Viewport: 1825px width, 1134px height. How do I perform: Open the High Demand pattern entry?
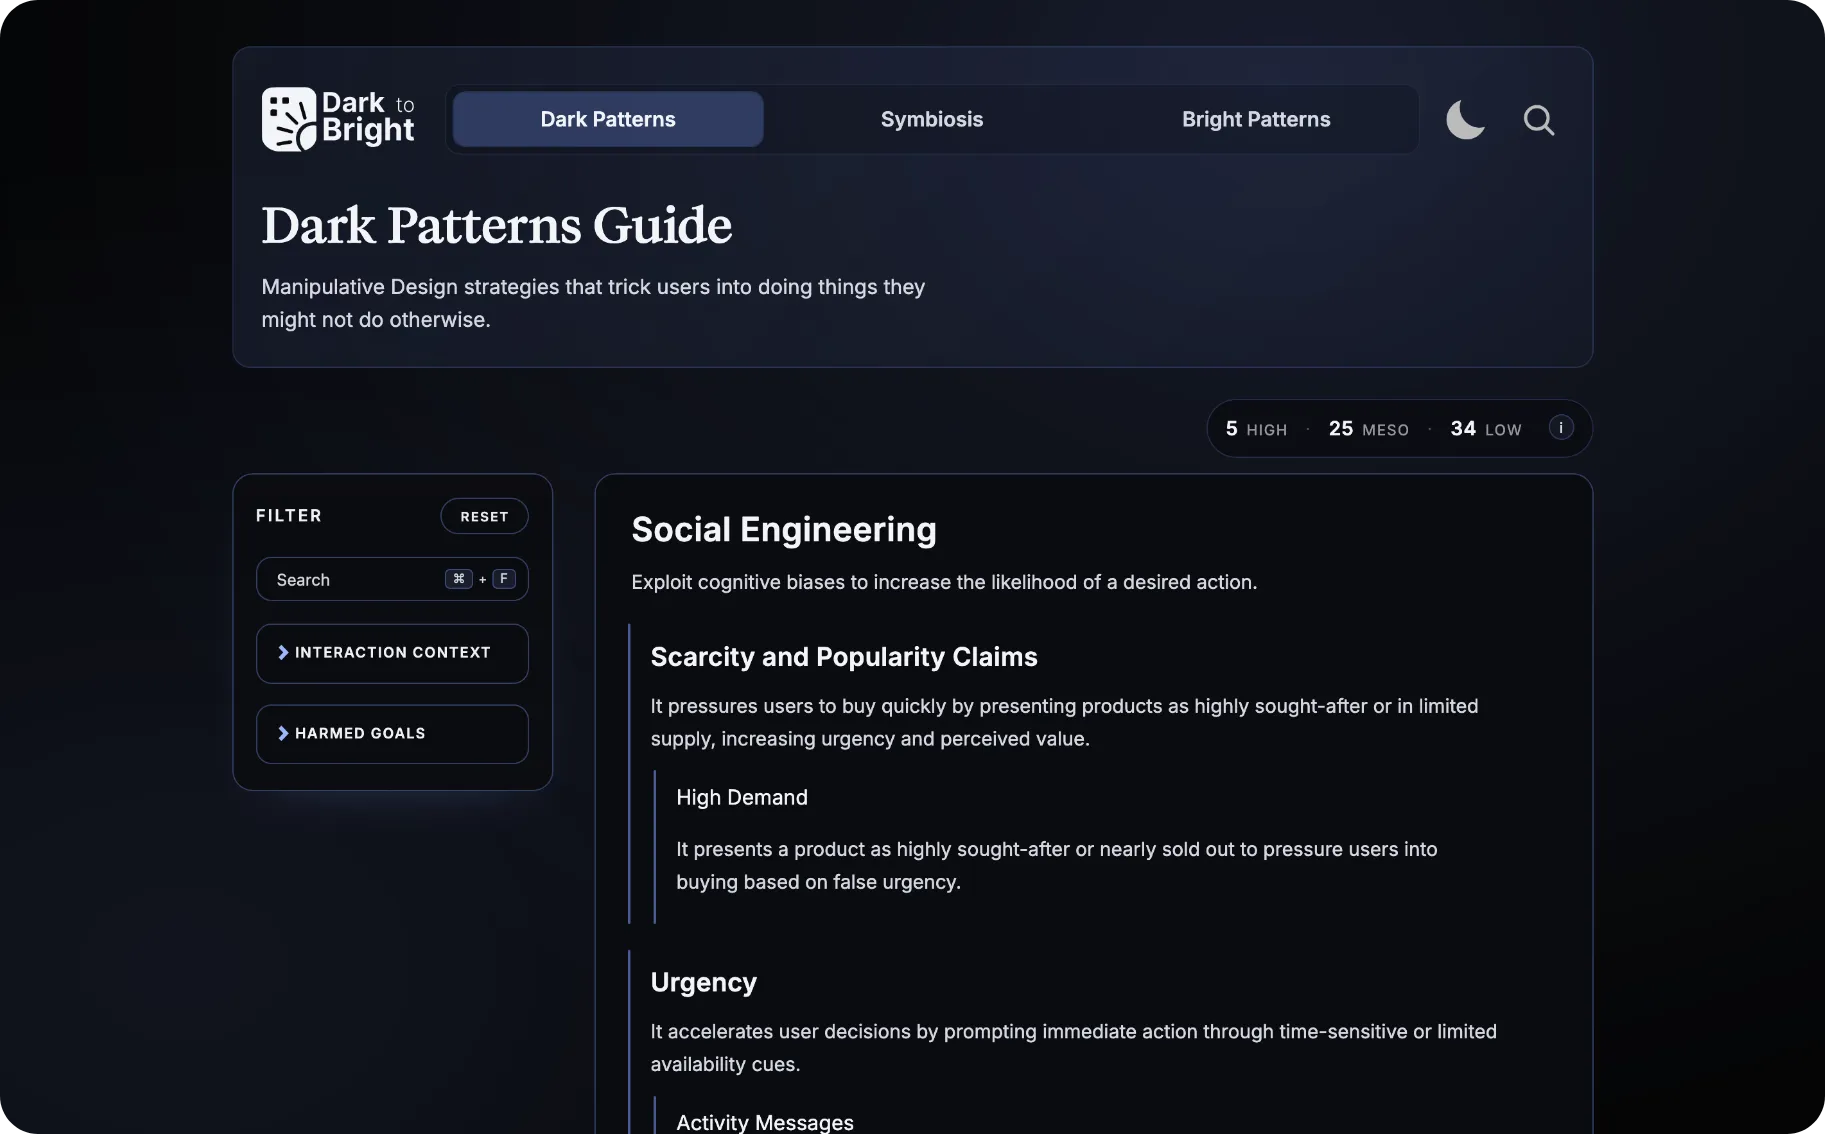click(741, 797)
